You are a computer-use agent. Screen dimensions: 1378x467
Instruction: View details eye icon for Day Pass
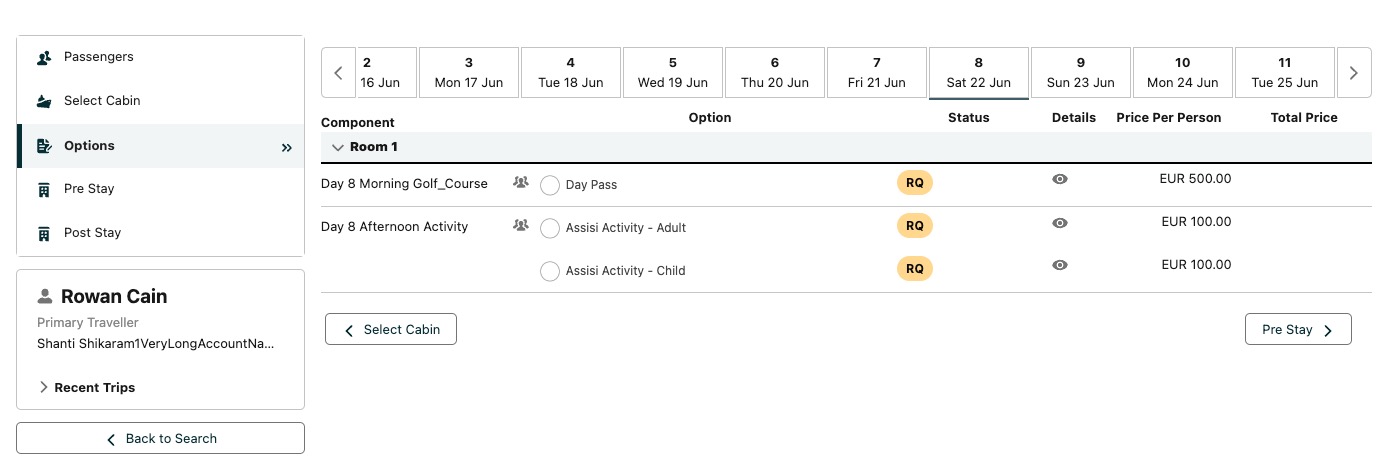(1060, 179)
